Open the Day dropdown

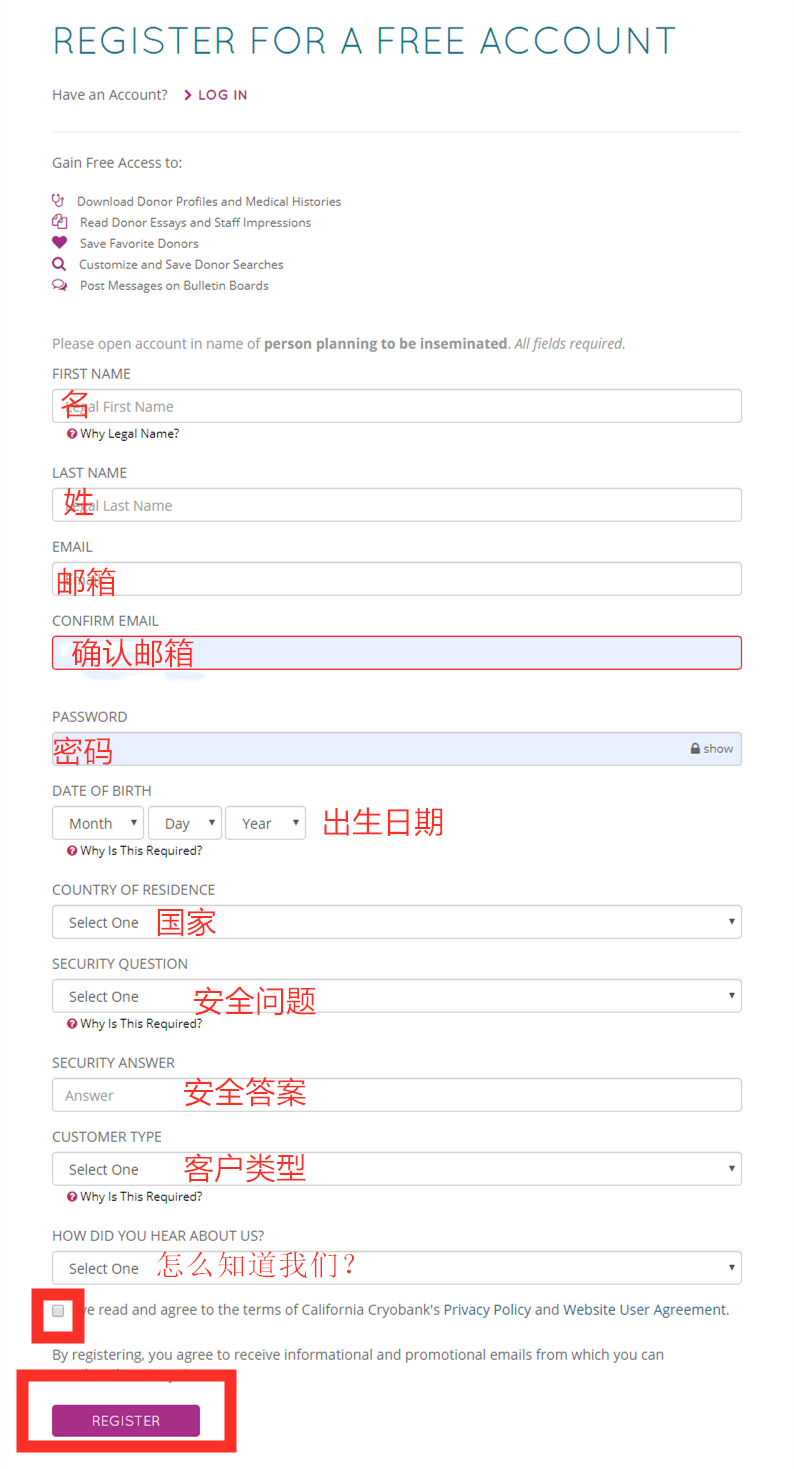tap(185, 824)
